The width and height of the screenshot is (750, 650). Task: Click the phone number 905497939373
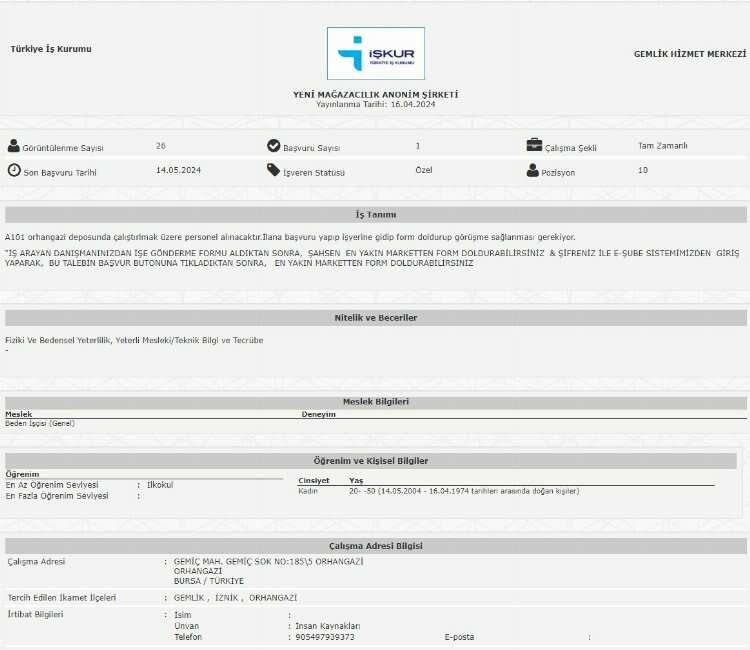[x=325, y=637]
